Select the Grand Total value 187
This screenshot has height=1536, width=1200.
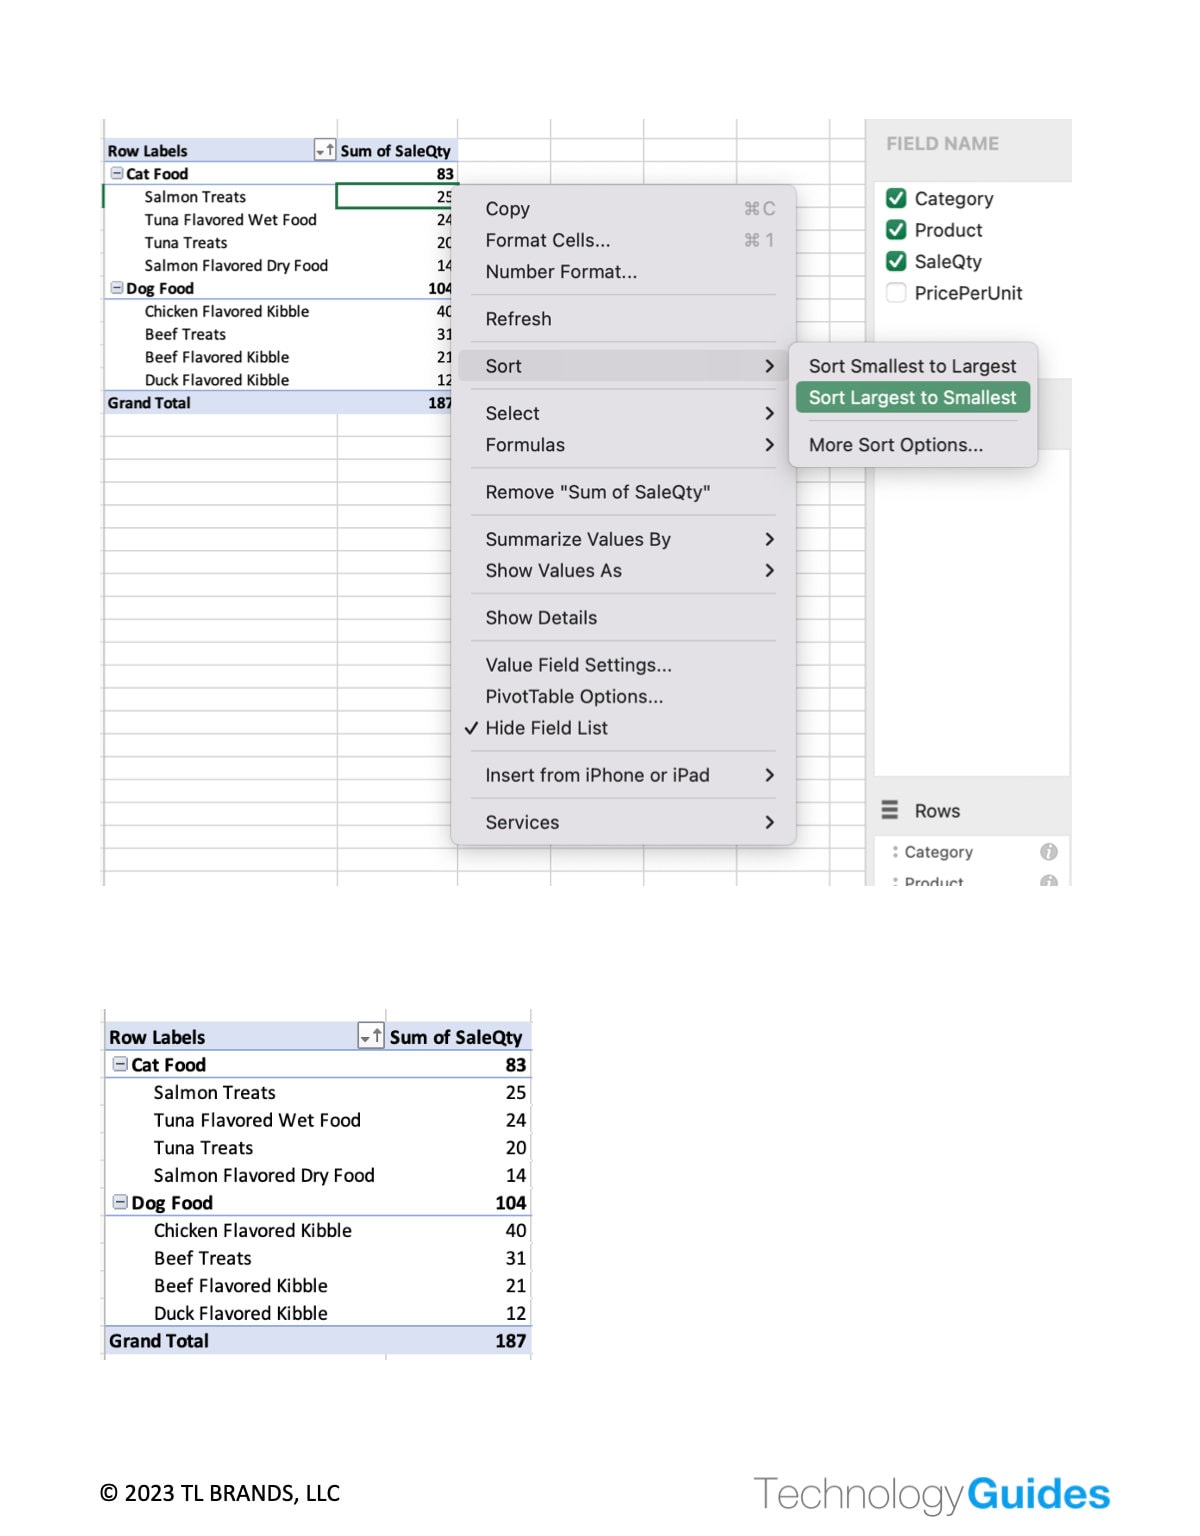tap(513, 1341)
